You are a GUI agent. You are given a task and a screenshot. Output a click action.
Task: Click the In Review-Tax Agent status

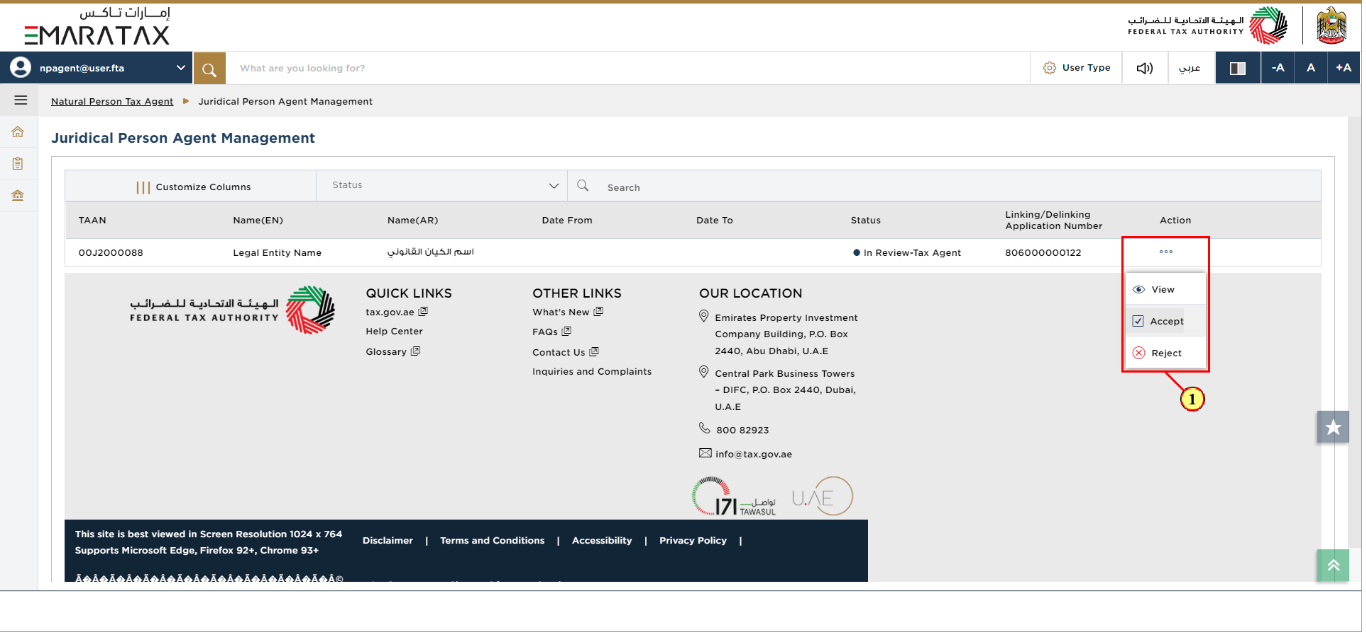(907, 253)
